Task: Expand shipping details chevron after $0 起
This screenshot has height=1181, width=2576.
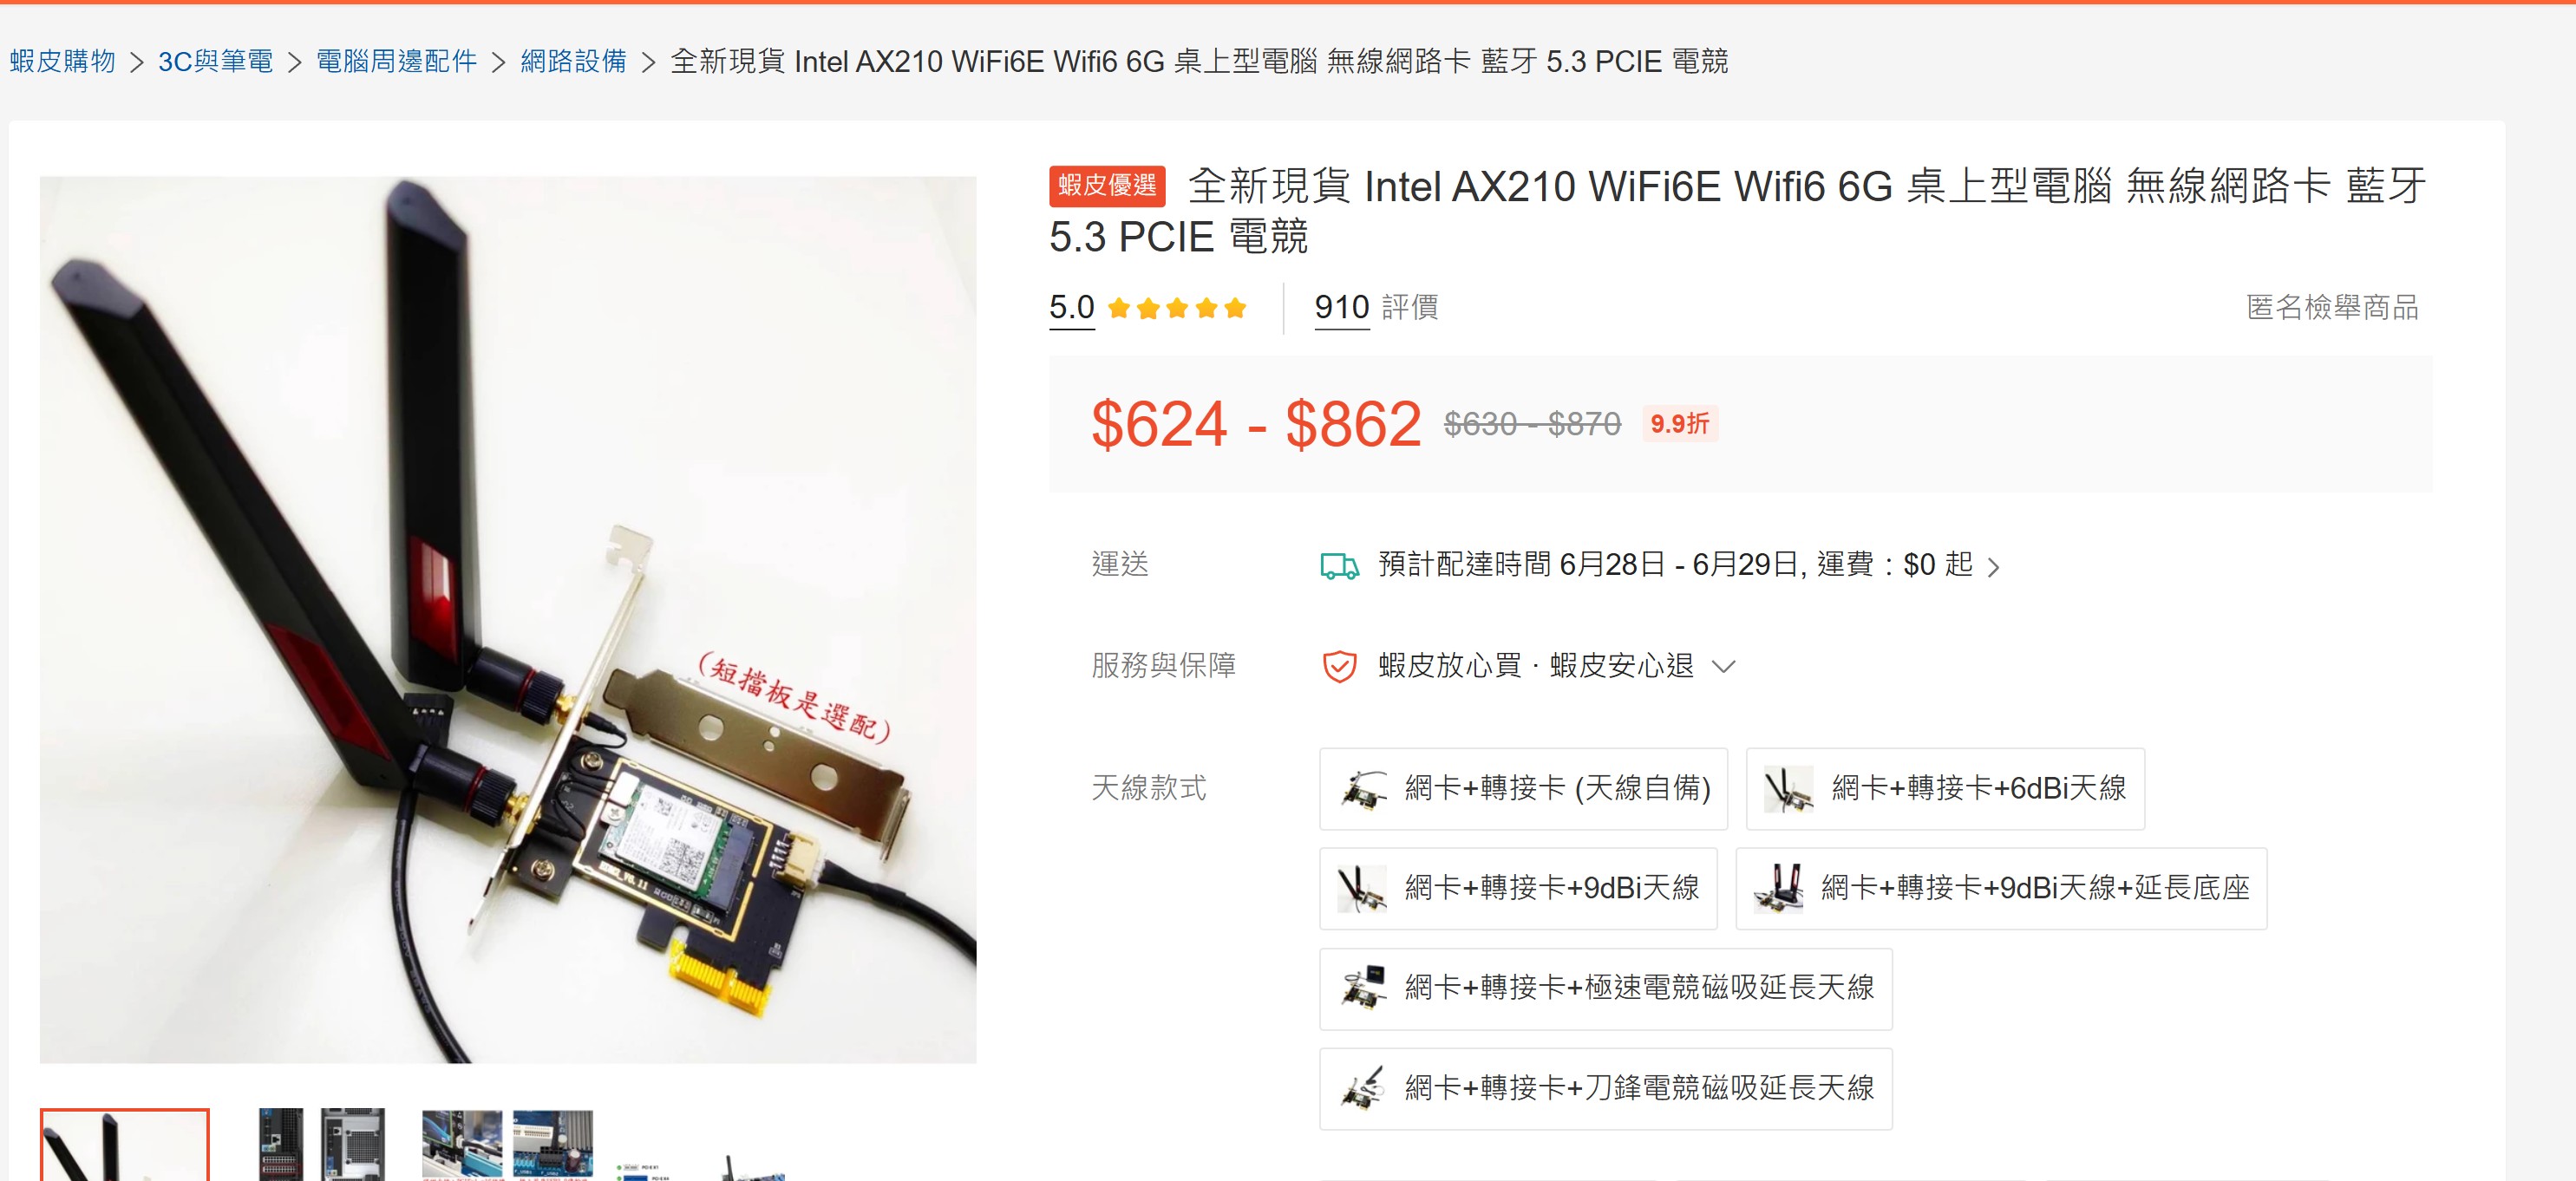Action: pos(1994,567)
